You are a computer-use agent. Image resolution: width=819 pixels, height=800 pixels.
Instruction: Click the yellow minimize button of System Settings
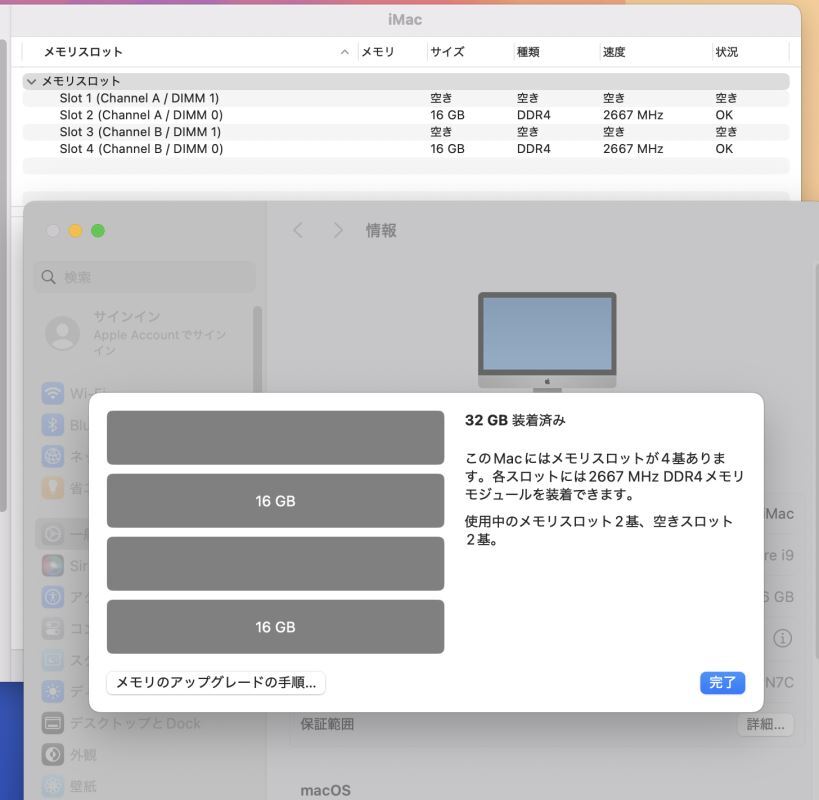point(75,231)
